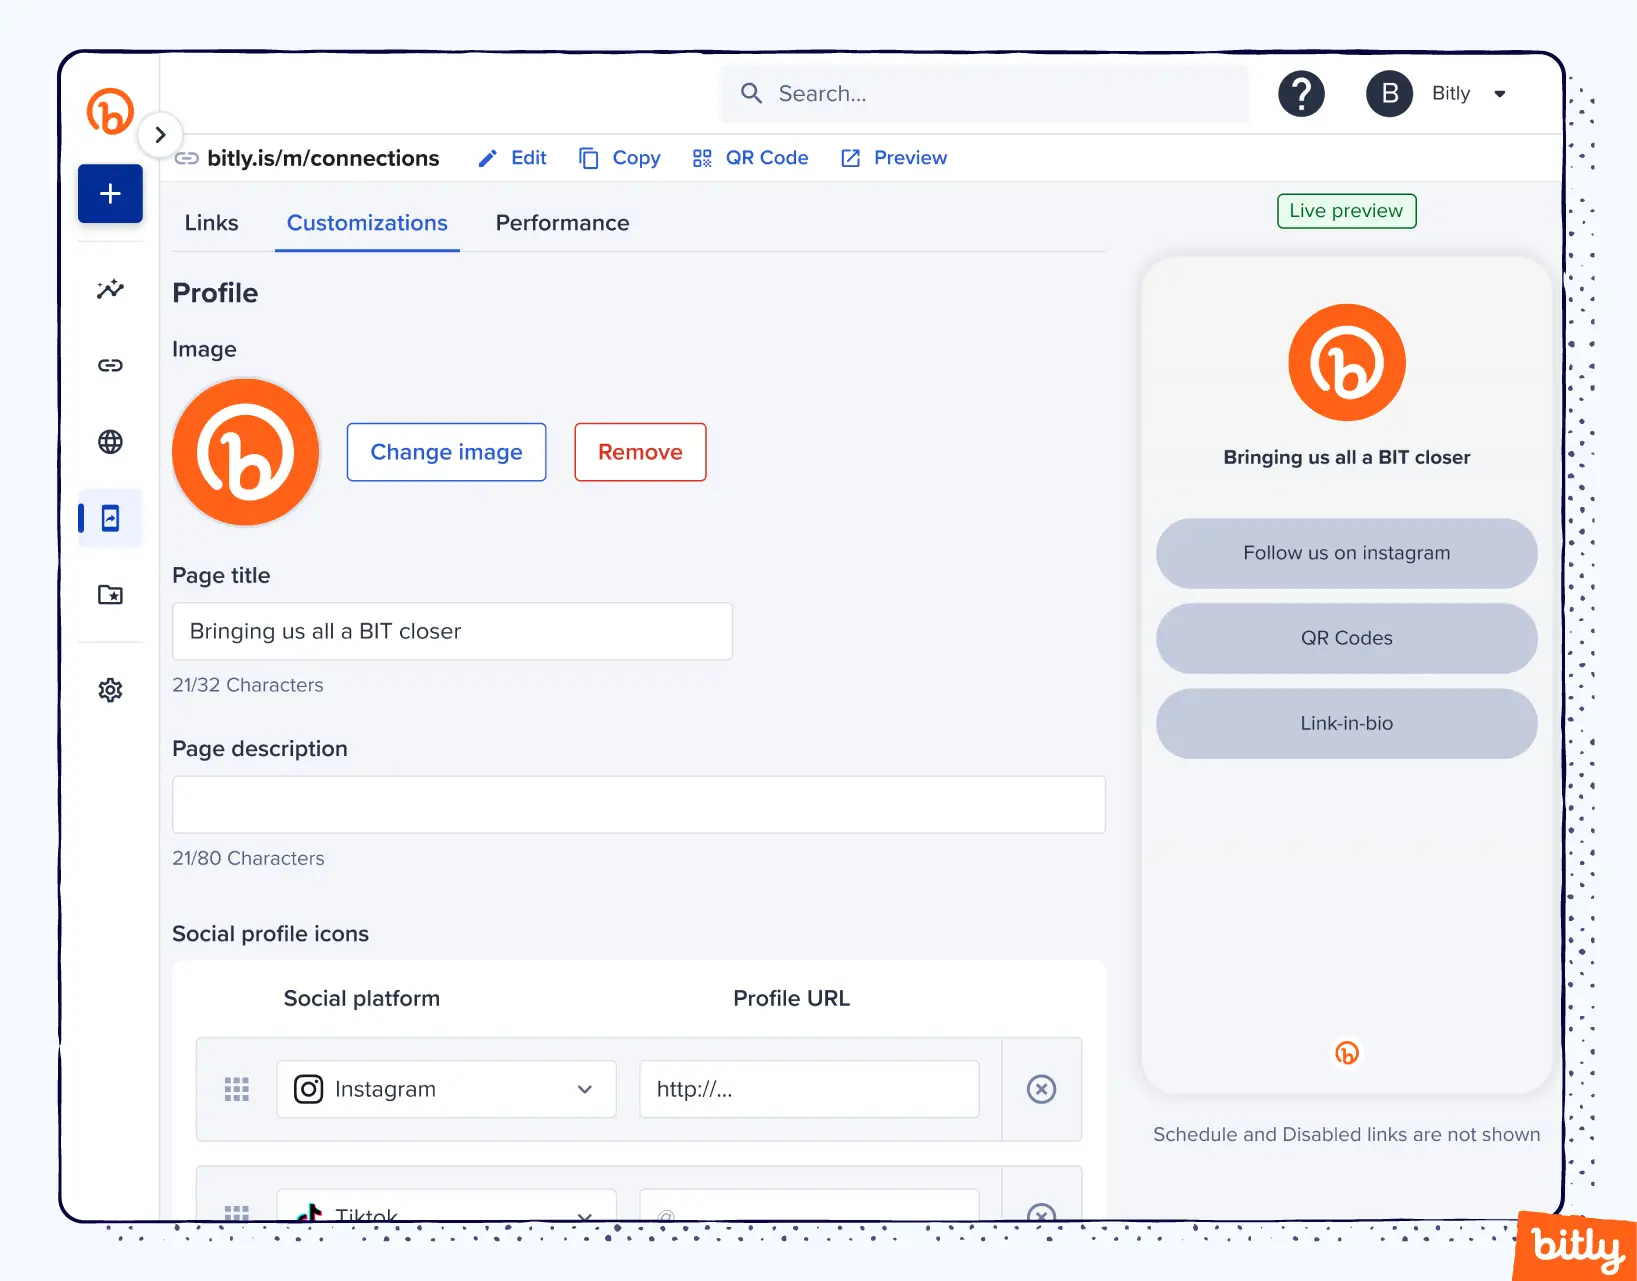
Task: Open the help question mark icon
Action: tap(1301, 94)
